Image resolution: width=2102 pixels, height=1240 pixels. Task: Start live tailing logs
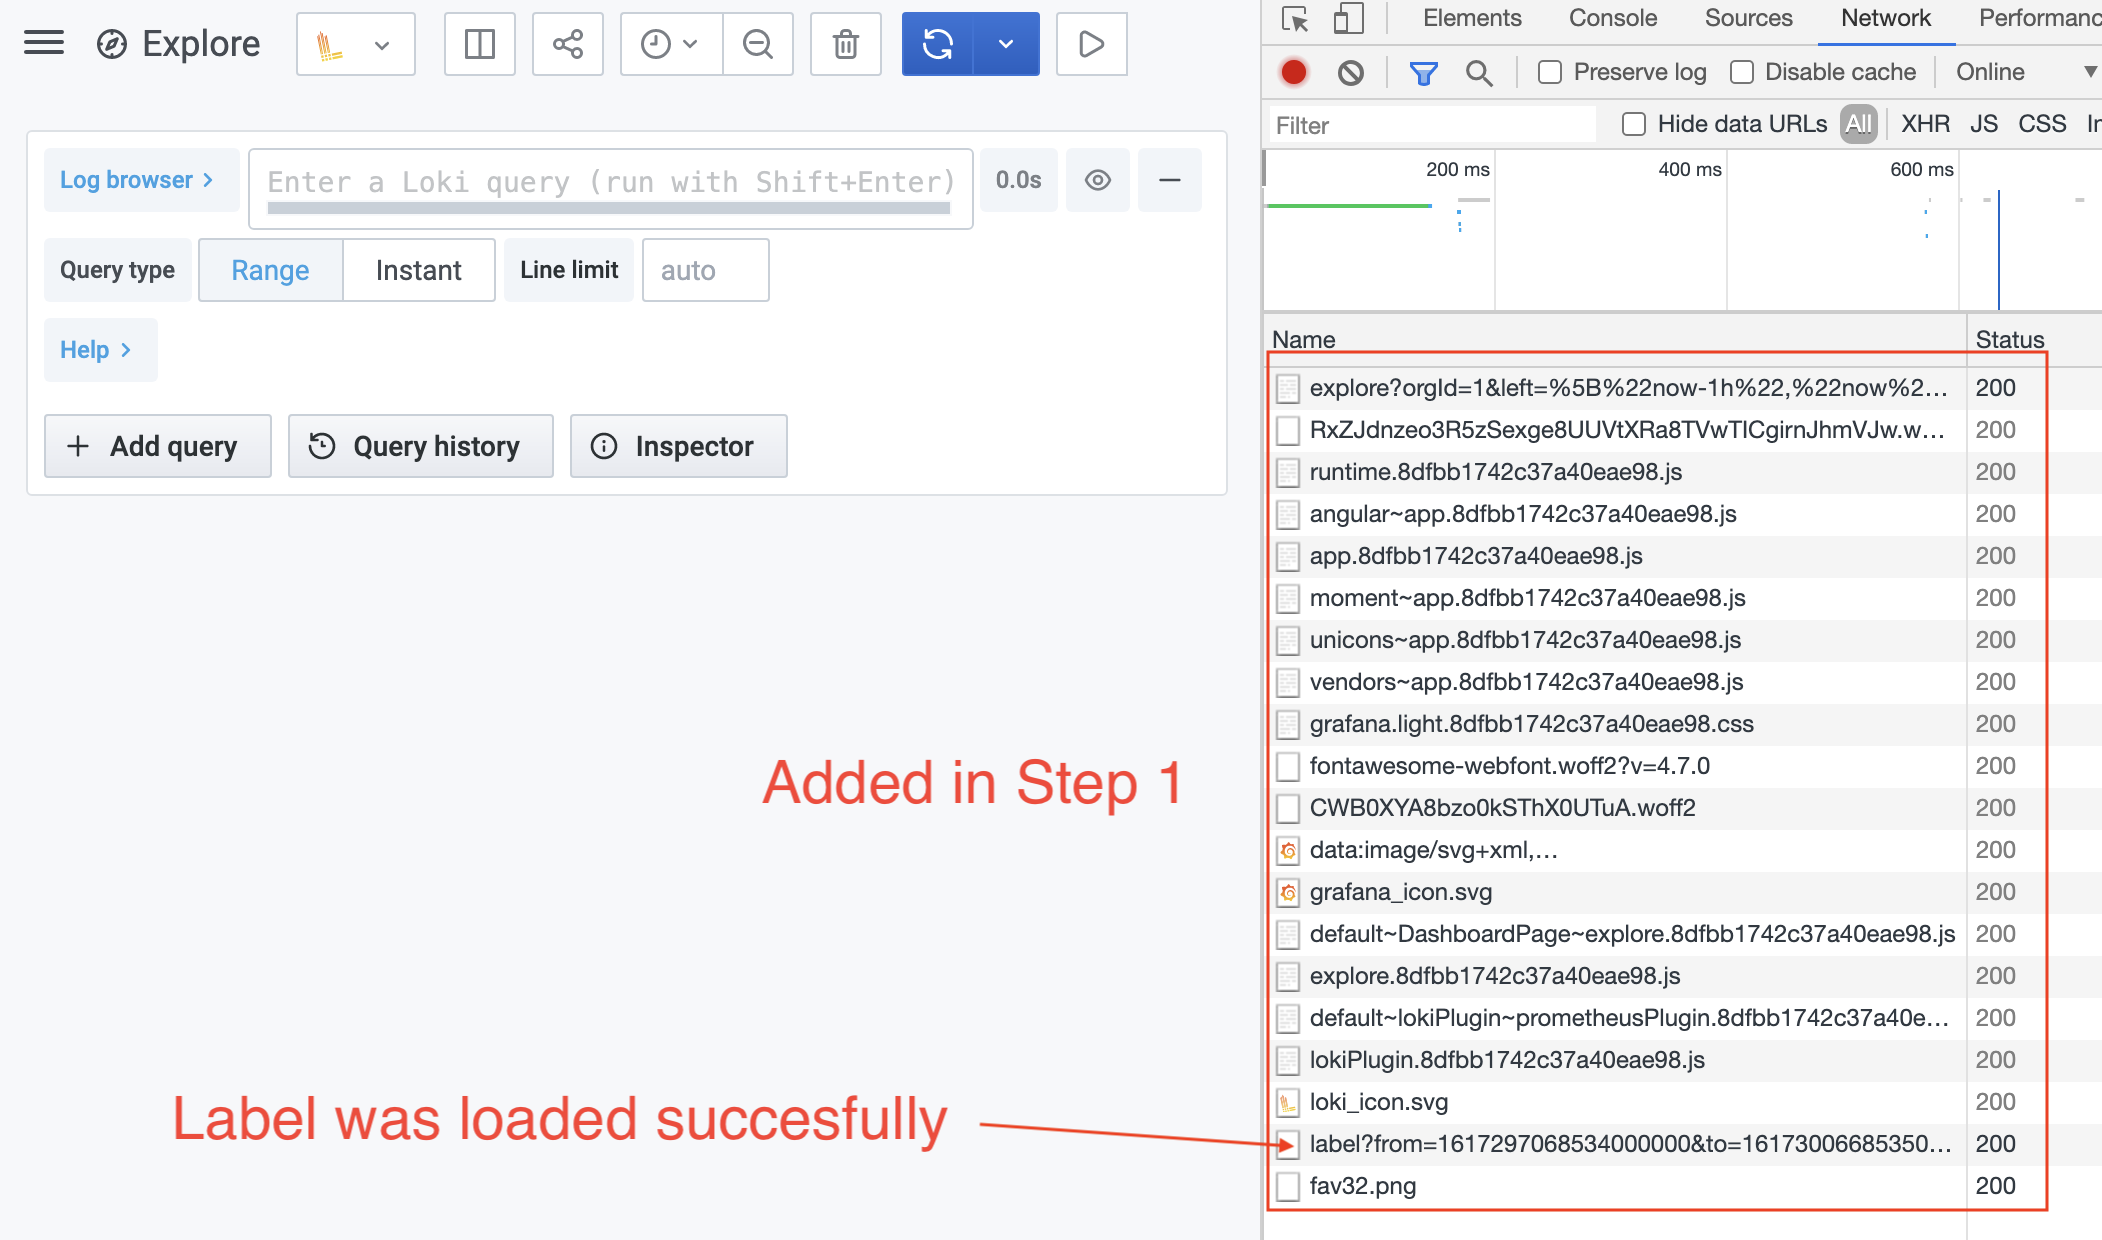[1092, 44]
